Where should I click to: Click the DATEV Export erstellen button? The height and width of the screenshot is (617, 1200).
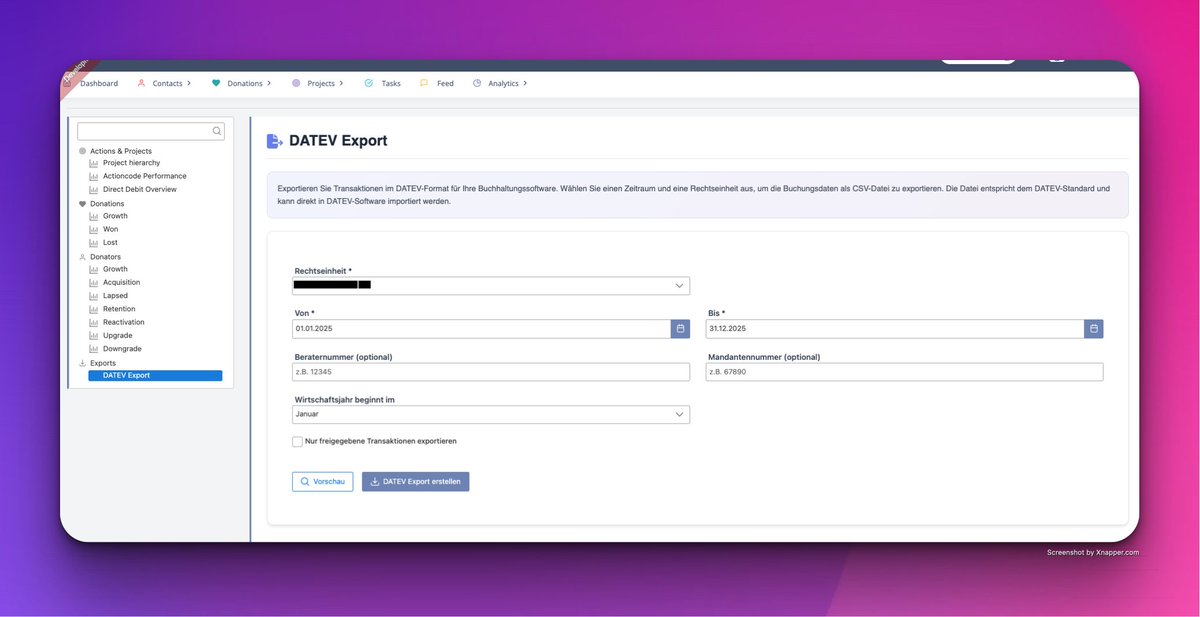(x=415, y=481)
